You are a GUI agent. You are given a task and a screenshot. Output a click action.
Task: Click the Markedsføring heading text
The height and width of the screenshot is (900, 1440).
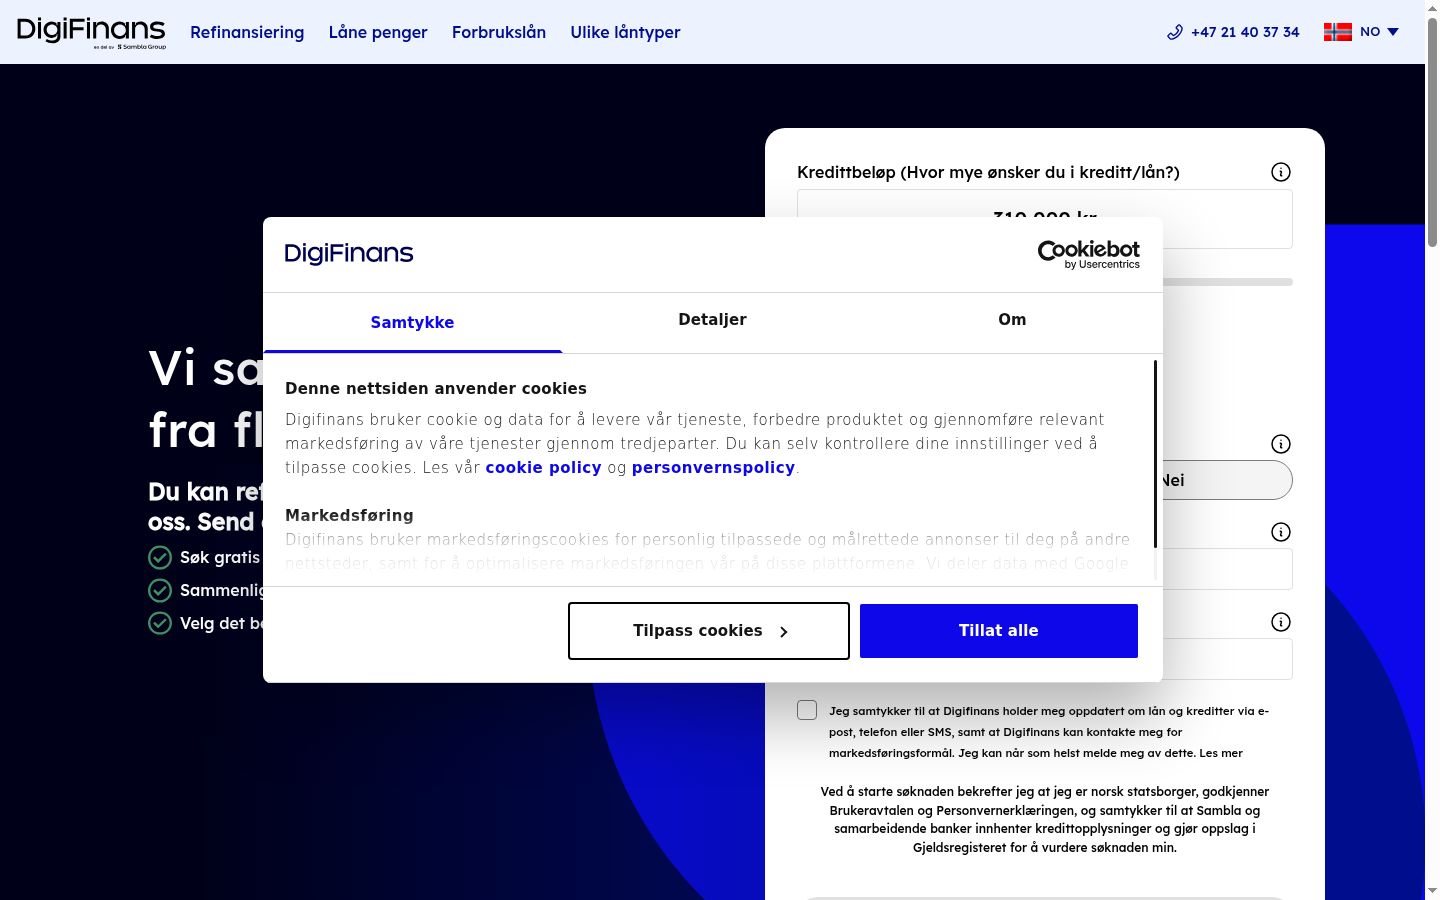pos(349,515)
